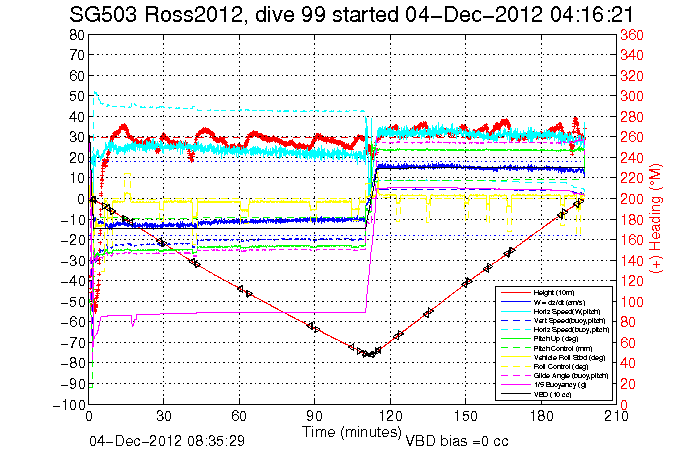Click the red '100' heading tick label
681x454 pixels.
[x=632, y=302]
